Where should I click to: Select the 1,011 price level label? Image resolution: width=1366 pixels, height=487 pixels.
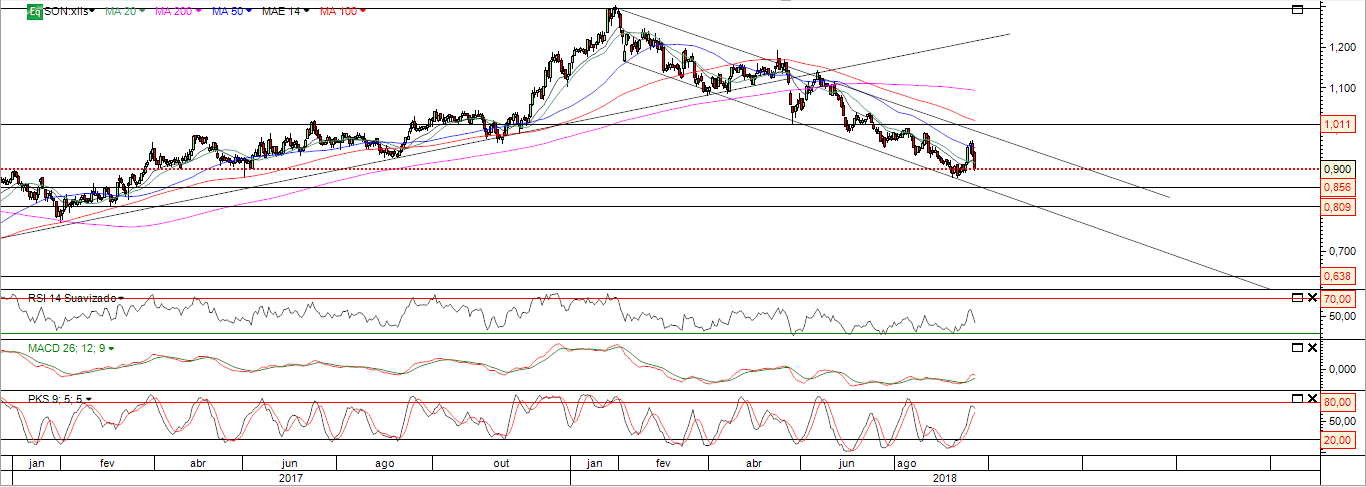(x=1338, y=125)
